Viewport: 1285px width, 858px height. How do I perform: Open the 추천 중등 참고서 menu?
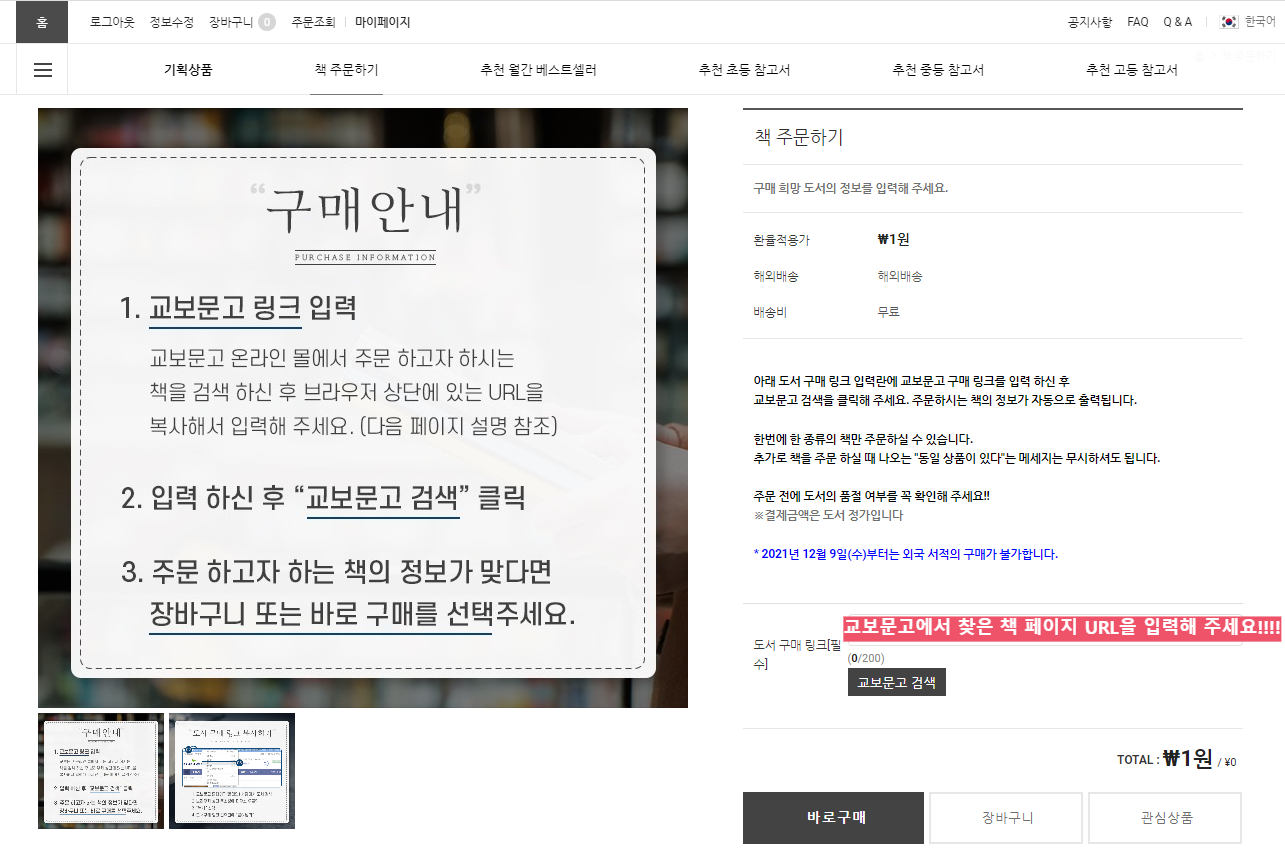(x=938, y=70)
